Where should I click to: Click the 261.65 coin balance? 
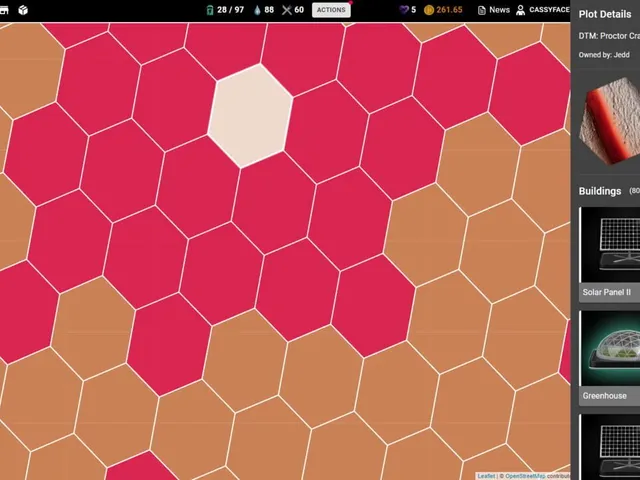tap(449, 10)
